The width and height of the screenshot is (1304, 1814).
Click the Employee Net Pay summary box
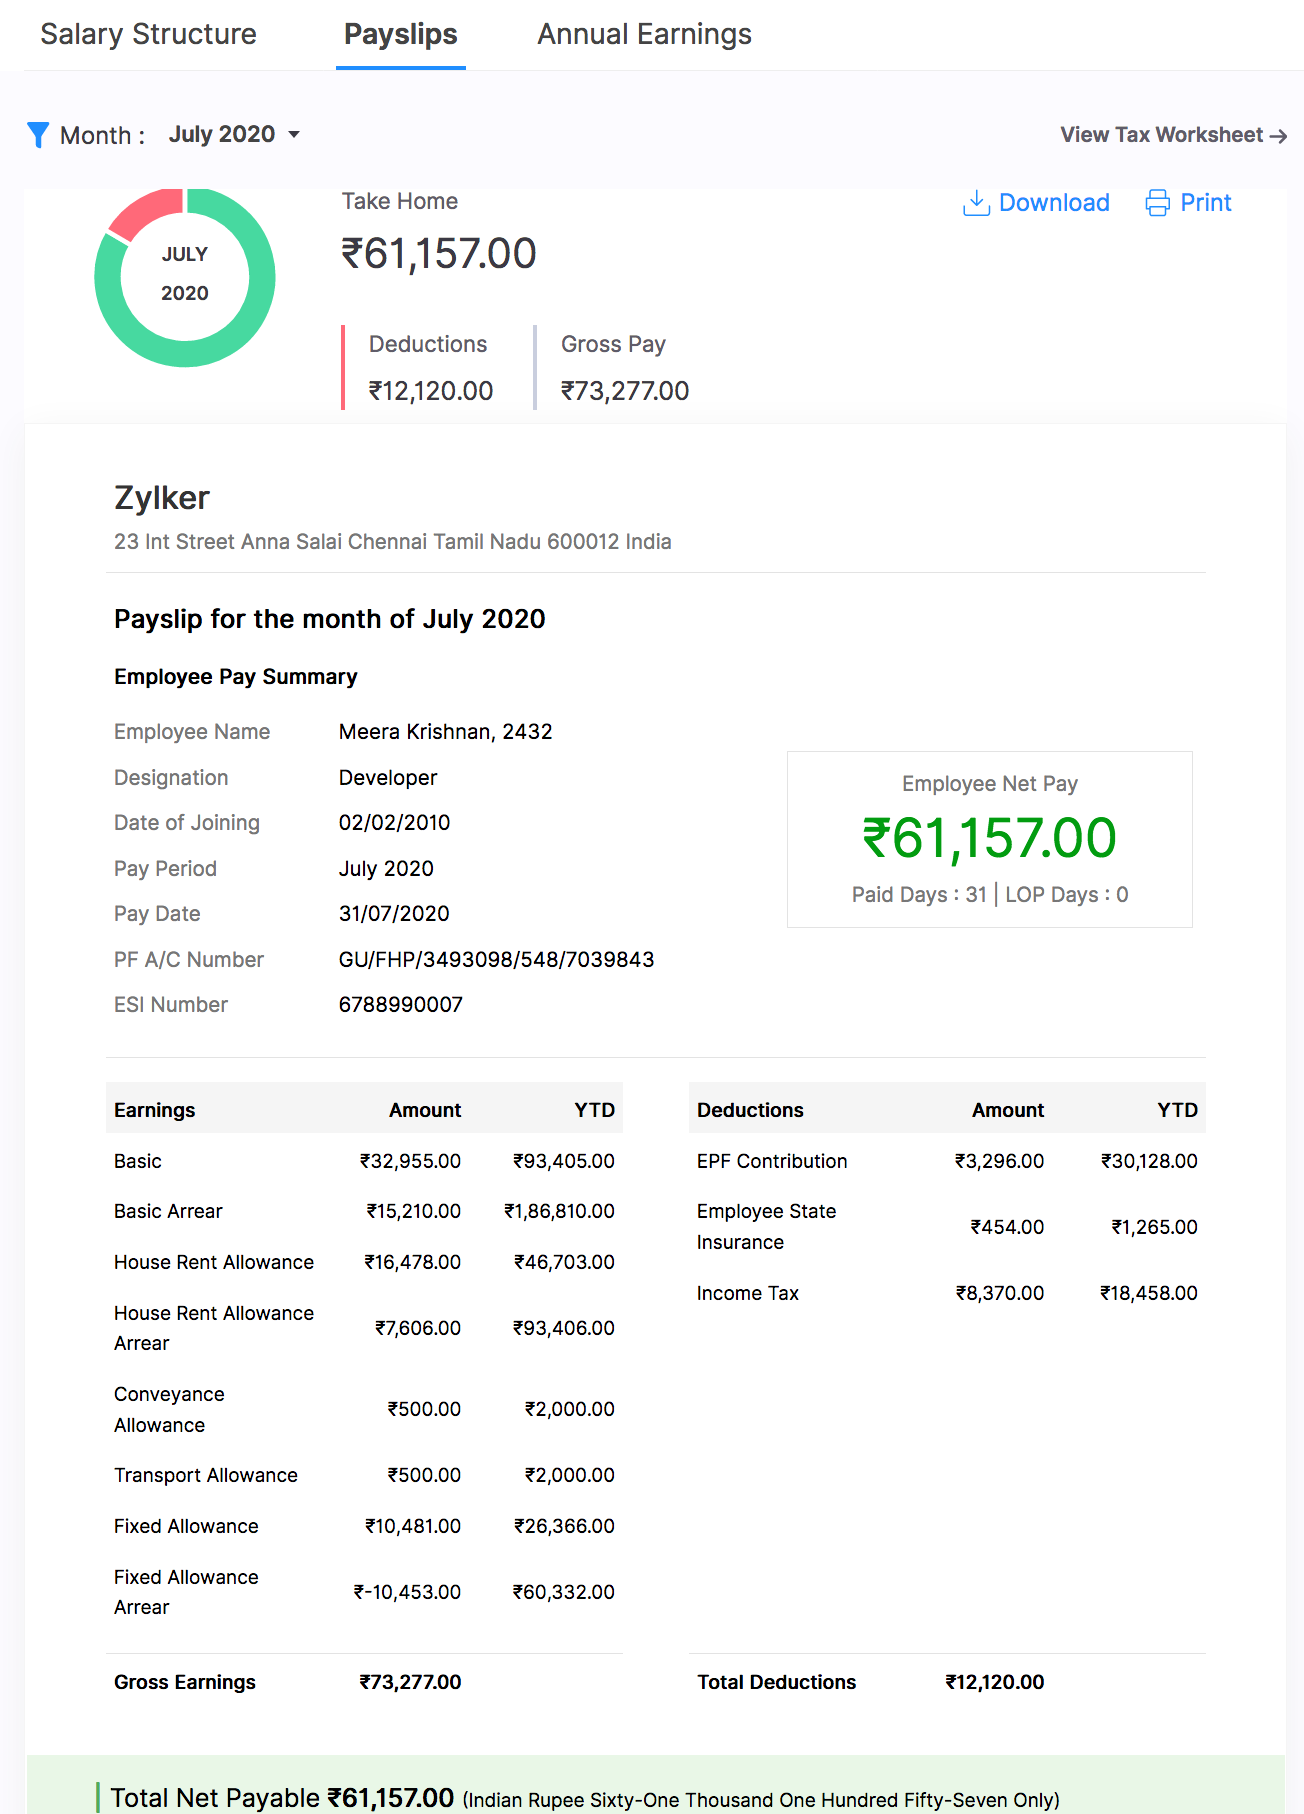point(989,839)
